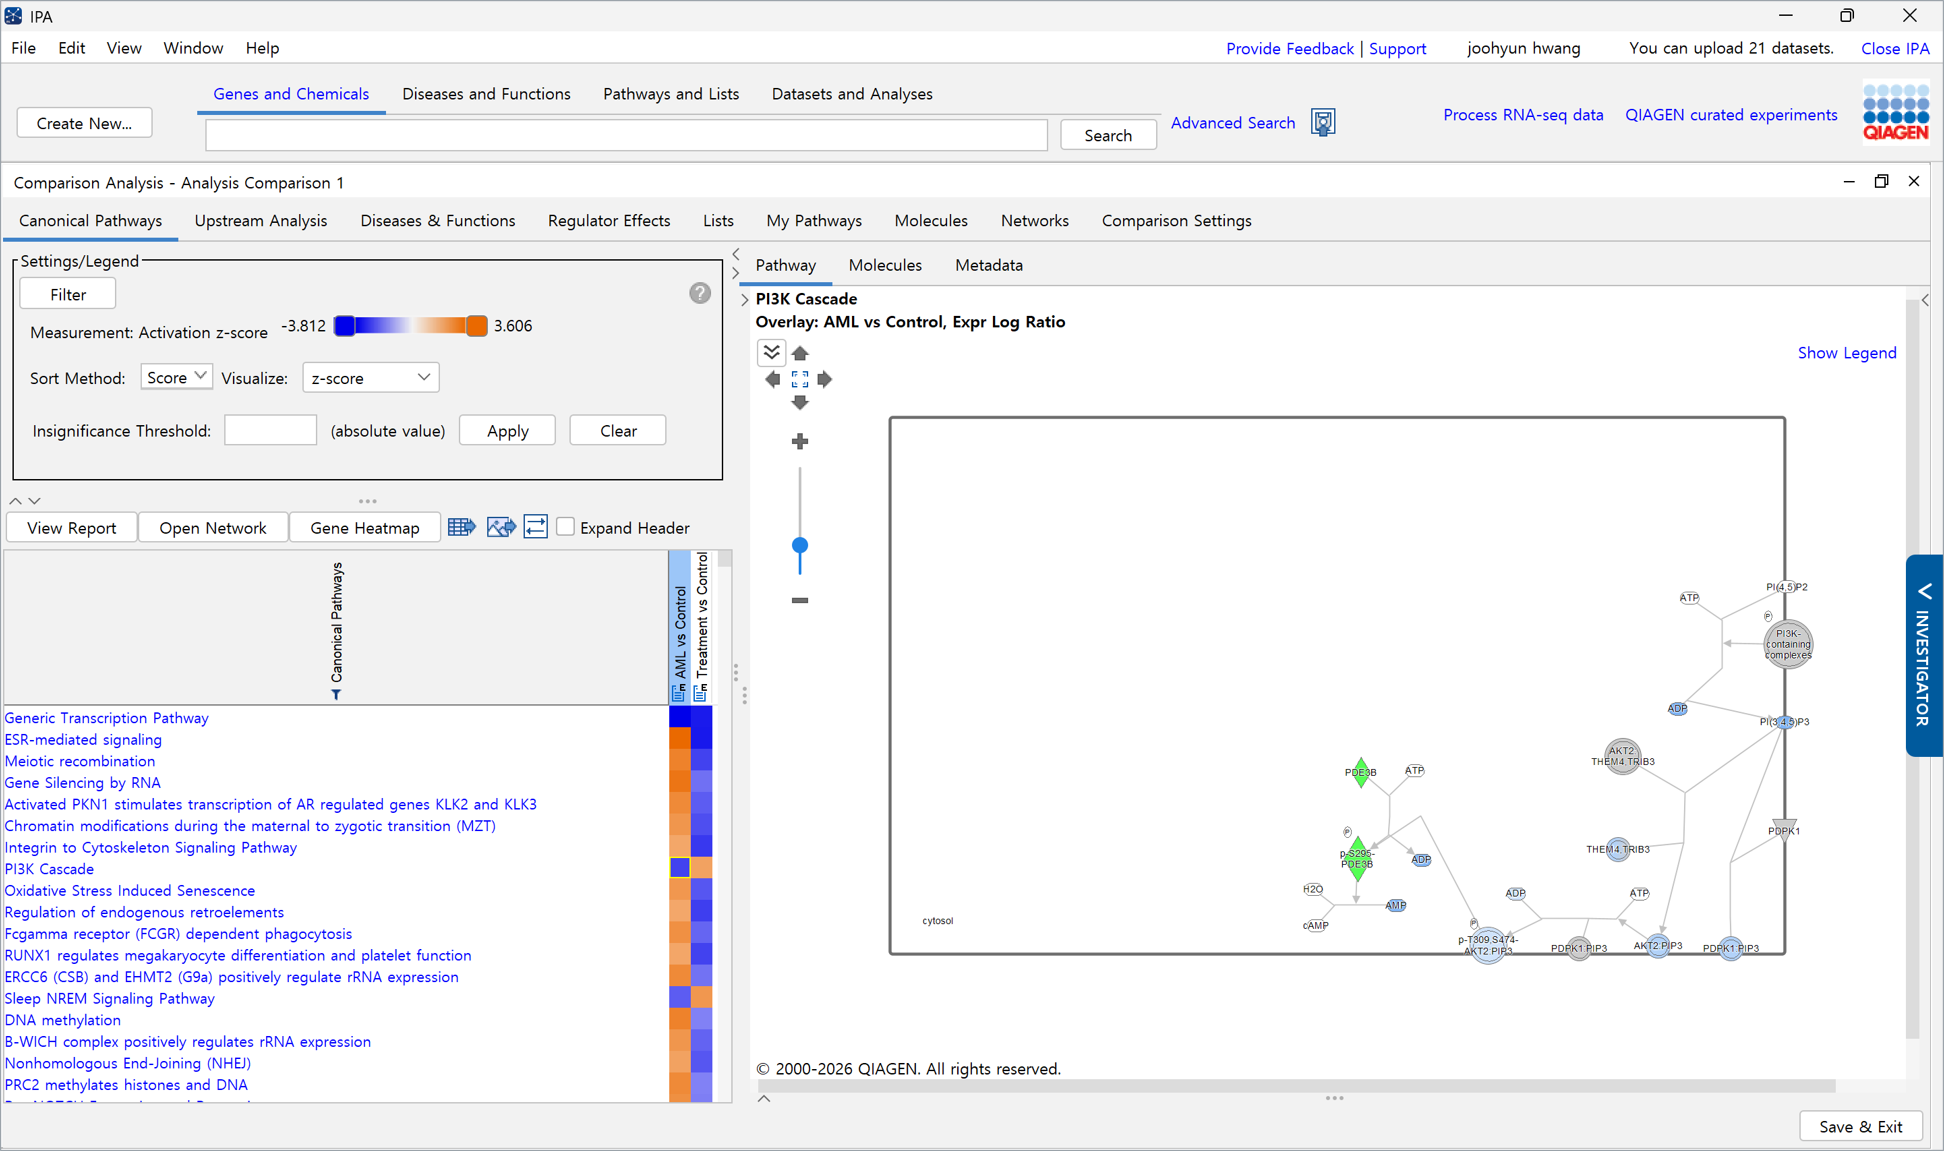Click the blue low-end handle of z-score slider
Viewport: 1944px width, 1151px height.
point(344,325)
